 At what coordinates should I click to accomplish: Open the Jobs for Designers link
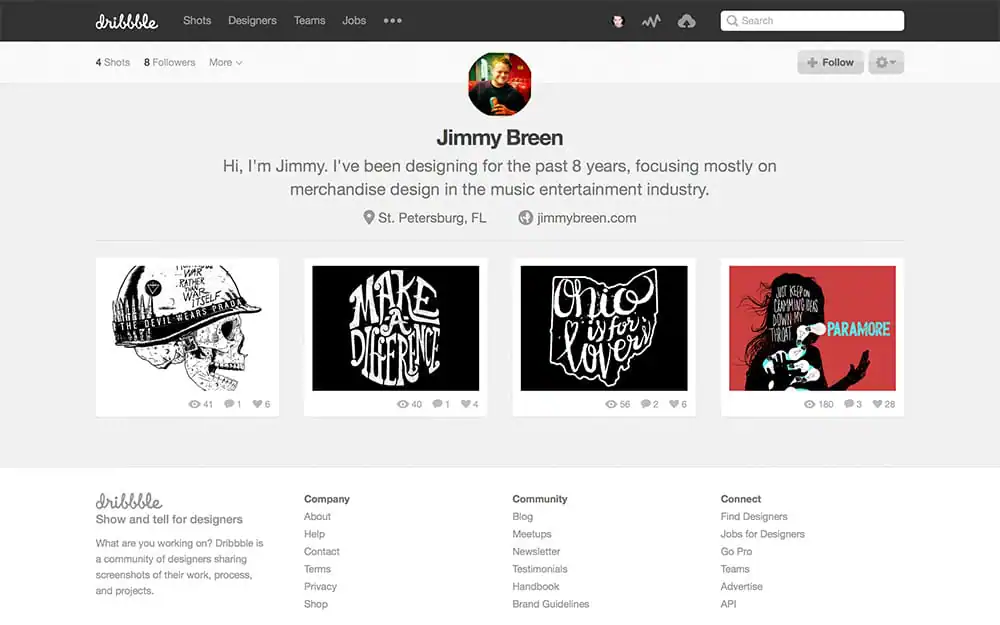click(763, 534)
